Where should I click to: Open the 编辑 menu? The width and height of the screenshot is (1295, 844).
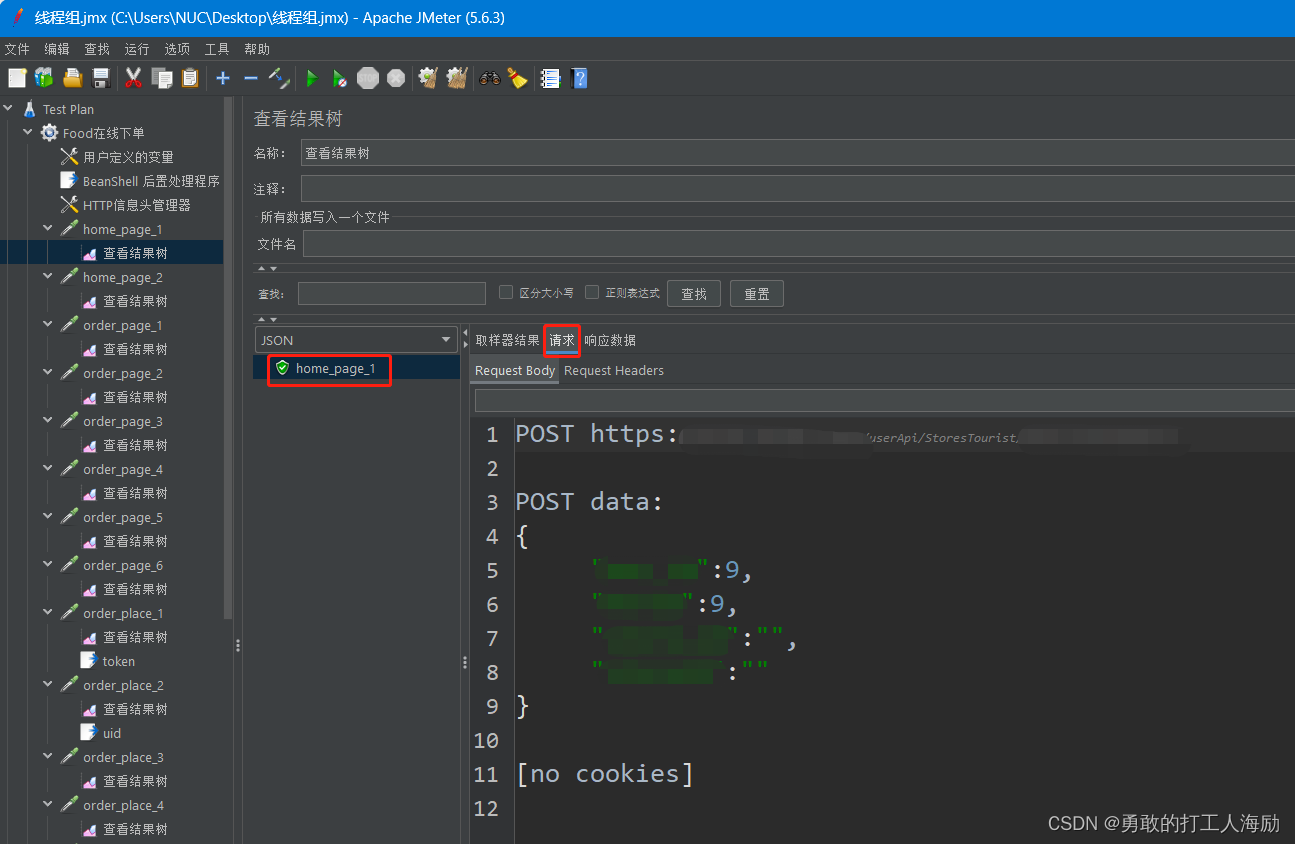click(57, 49)
